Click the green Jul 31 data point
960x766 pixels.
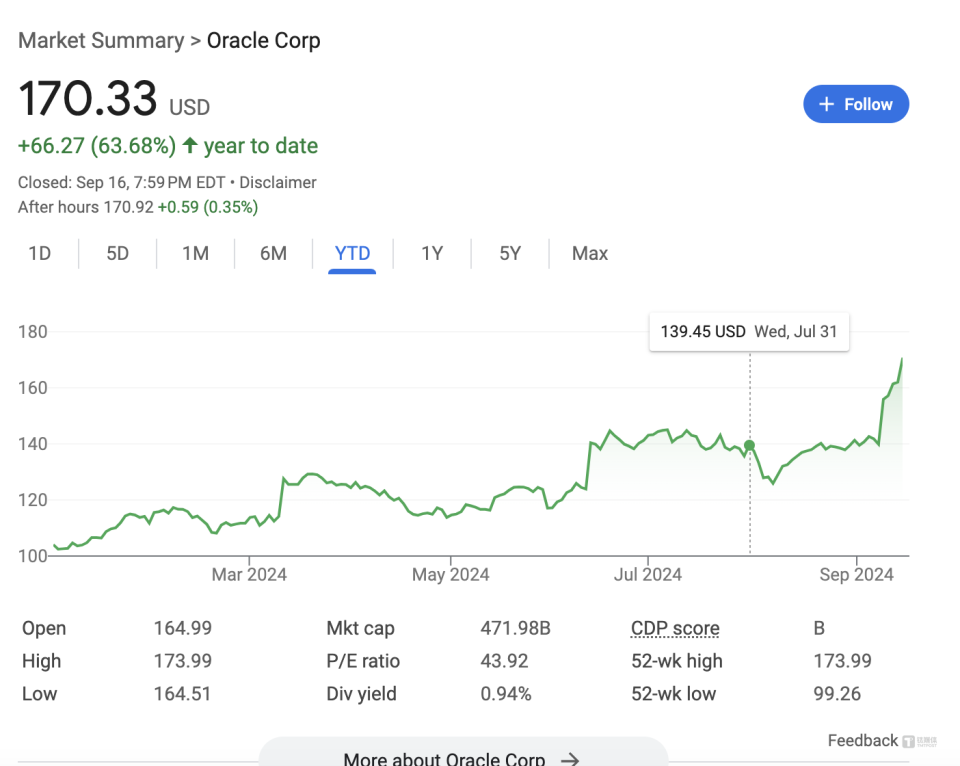(x=750, y=446)
